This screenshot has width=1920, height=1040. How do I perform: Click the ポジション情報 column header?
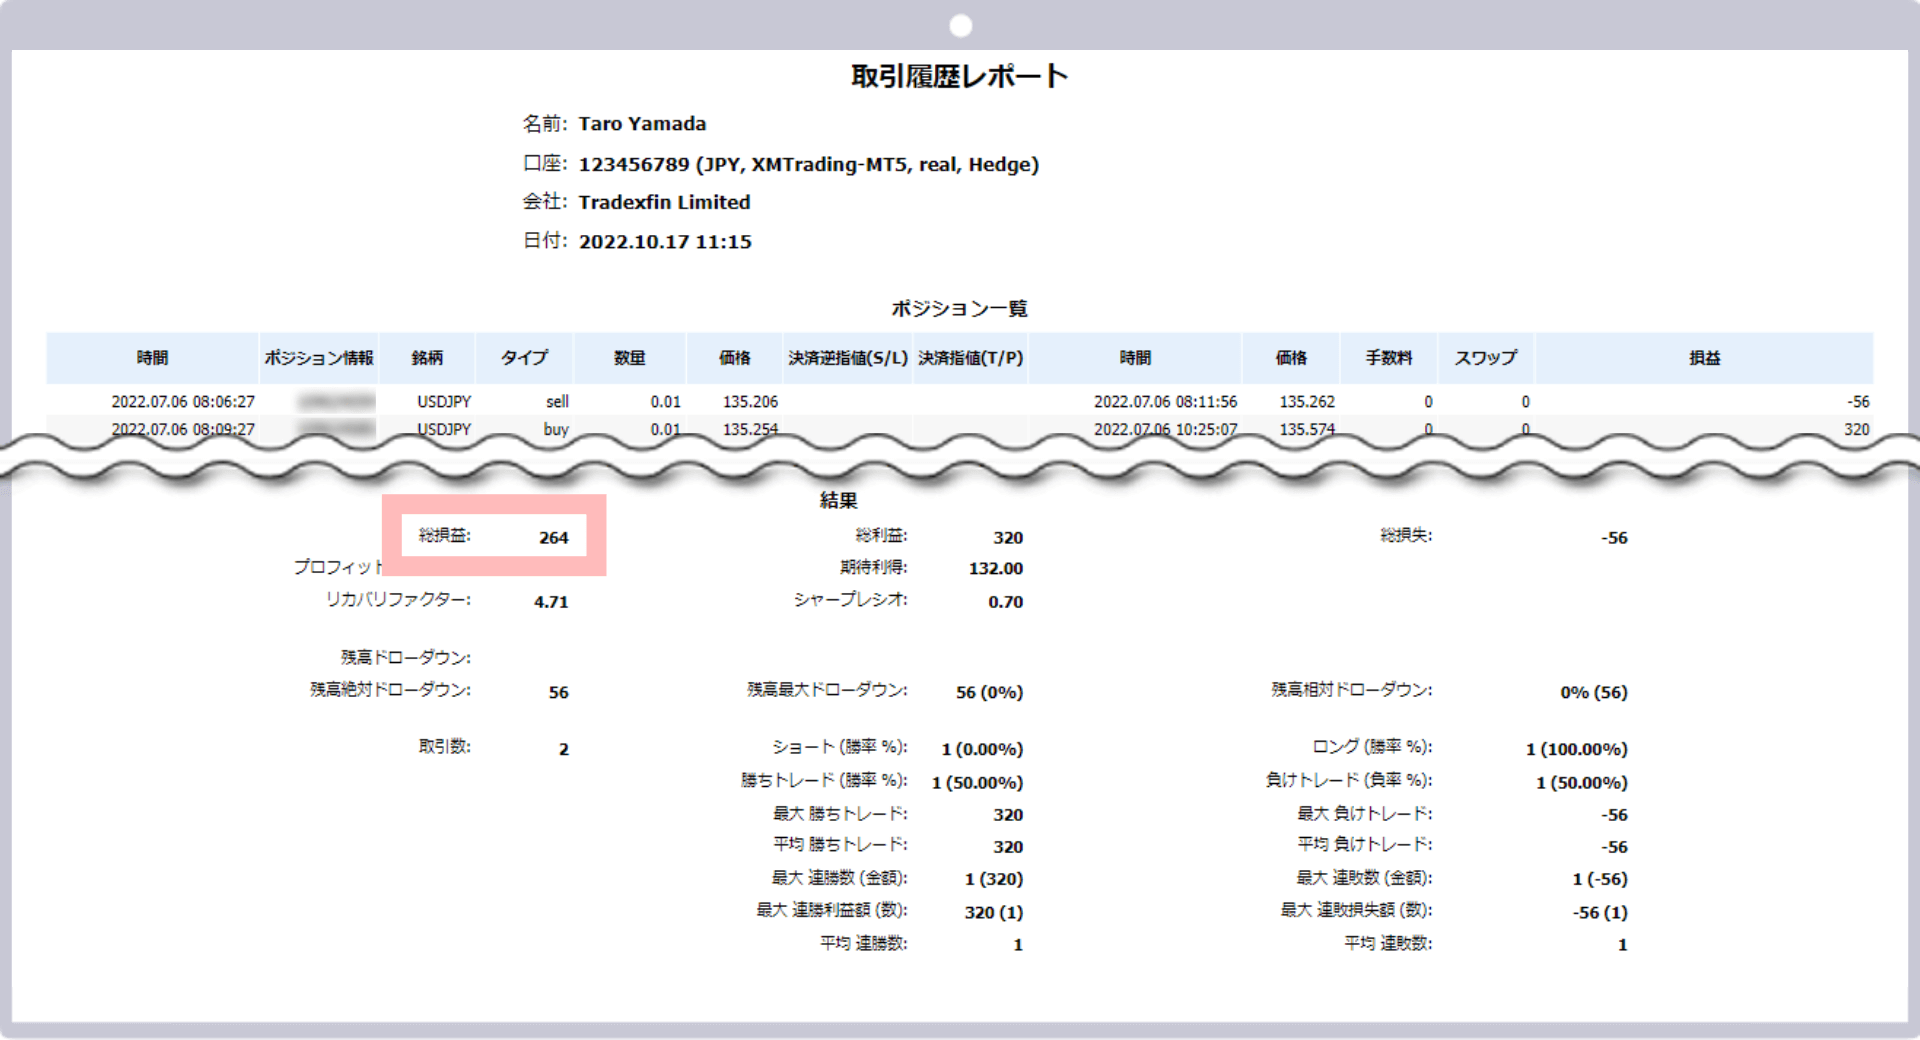coord(319,358)
